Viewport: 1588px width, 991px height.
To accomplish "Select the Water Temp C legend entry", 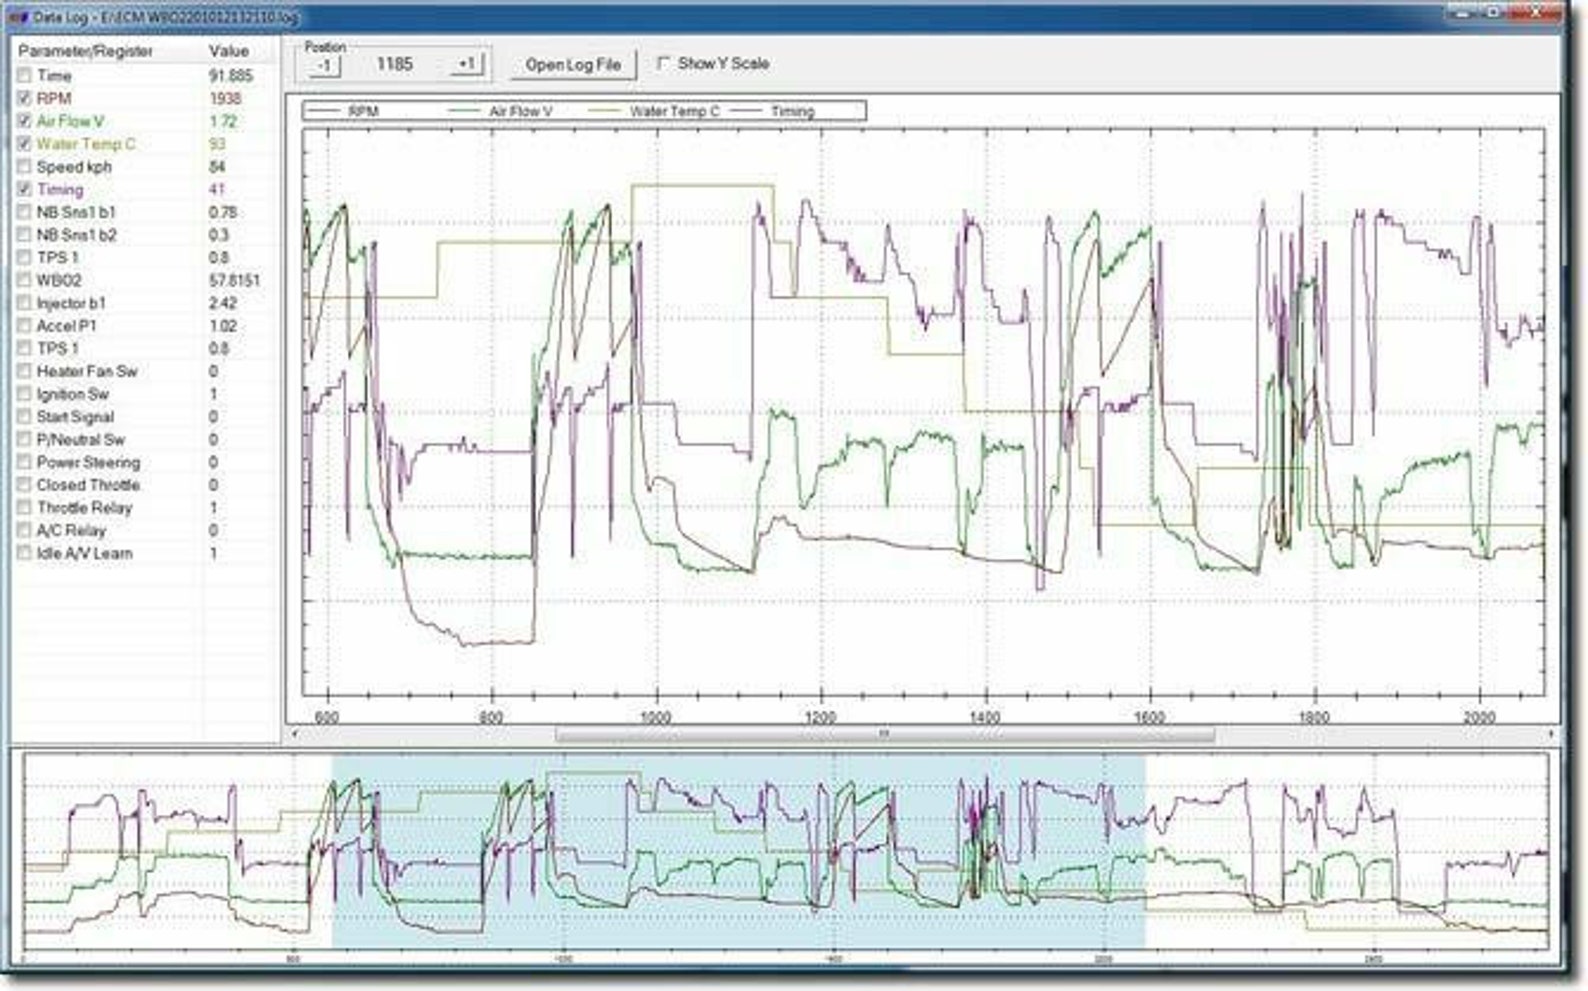I will [x=655, y=111].
